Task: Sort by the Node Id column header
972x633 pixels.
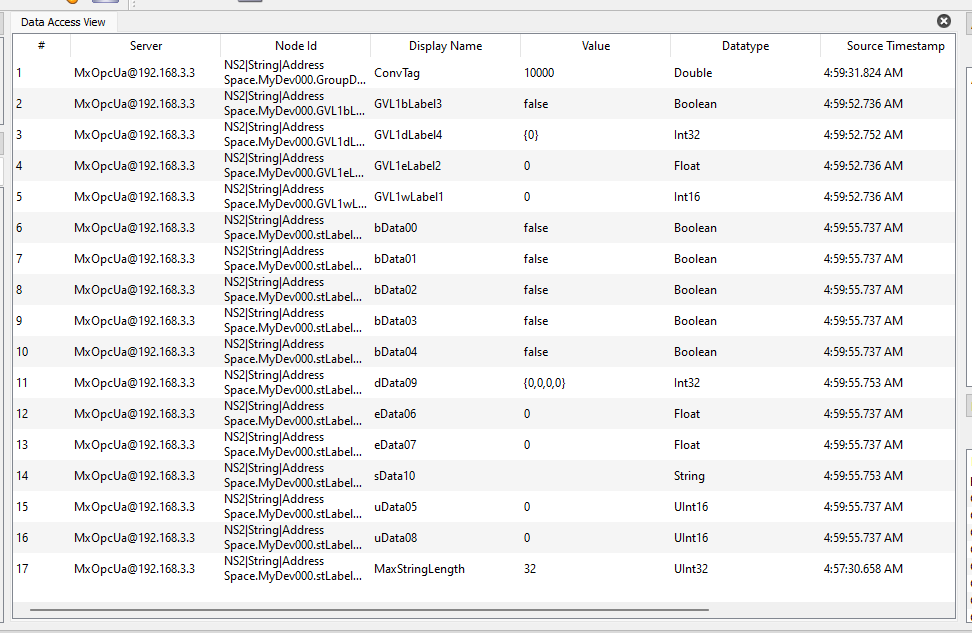Action: pos(296,45)
